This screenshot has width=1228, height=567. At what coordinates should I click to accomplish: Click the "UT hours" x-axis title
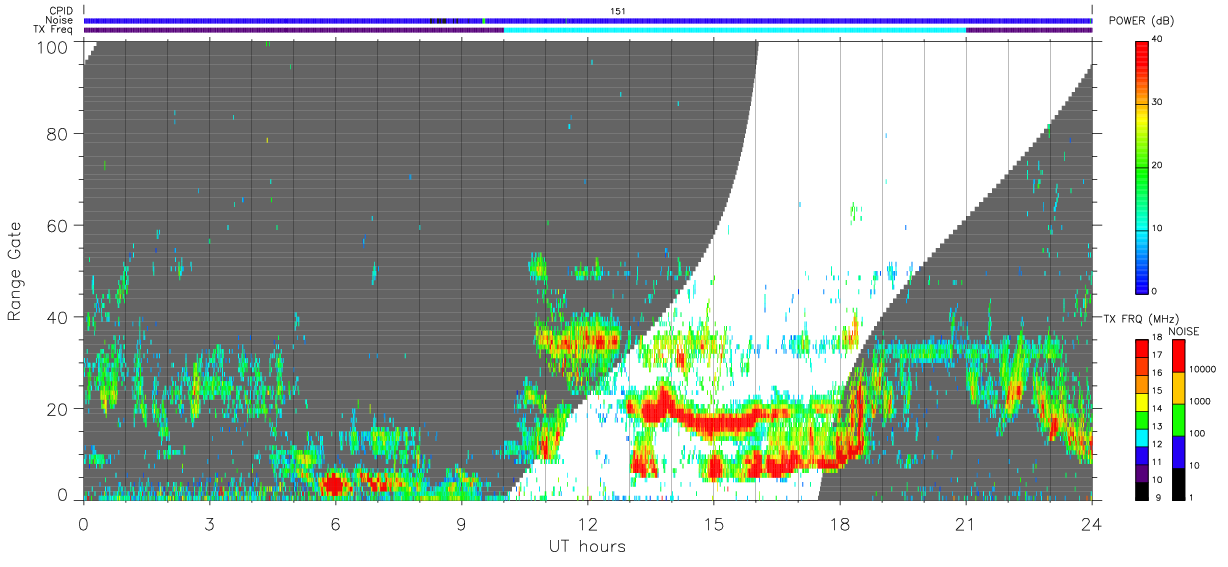[x=587, y=547]
